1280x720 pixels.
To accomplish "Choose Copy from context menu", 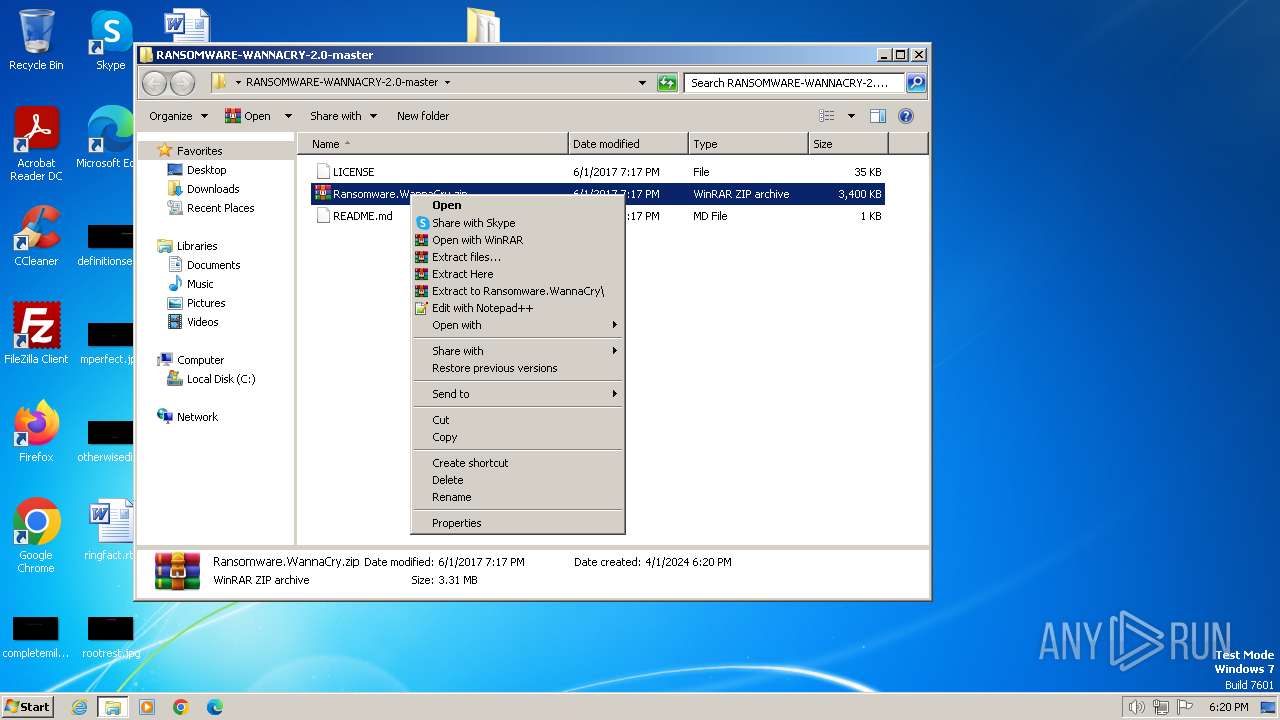I will [x=518, y=437].
